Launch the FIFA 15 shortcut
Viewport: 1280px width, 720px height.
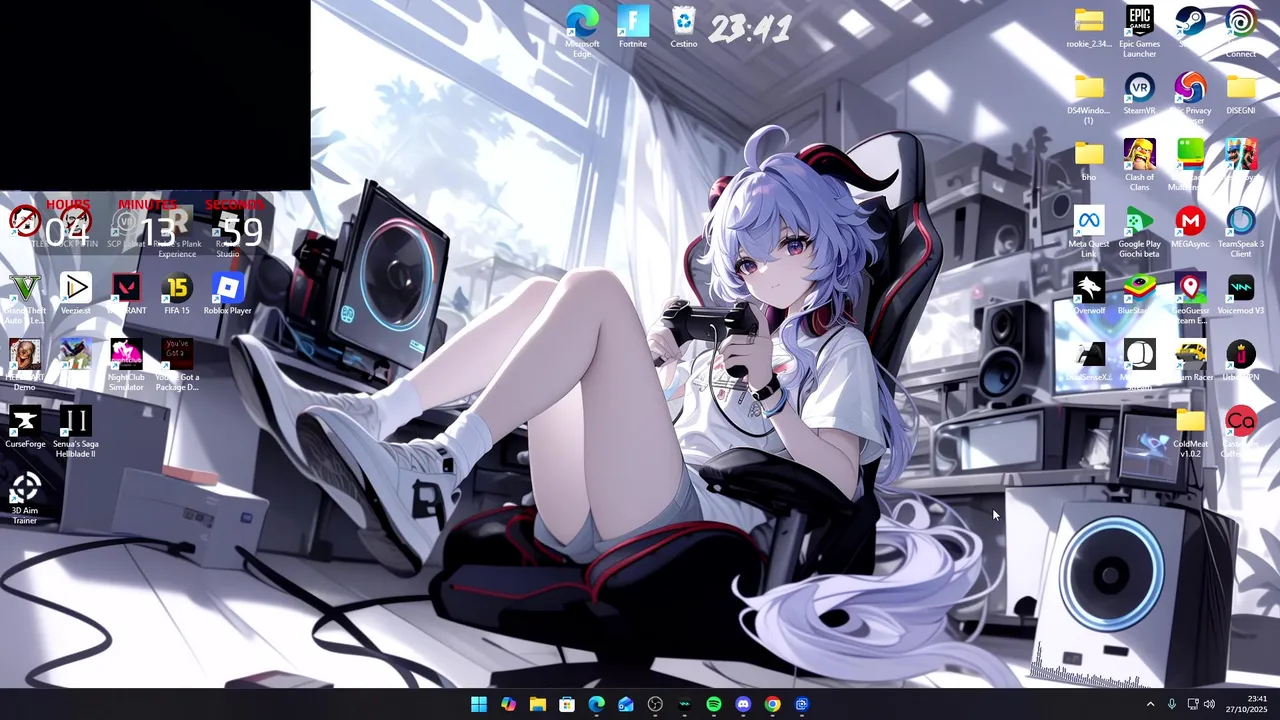(177, 295)
